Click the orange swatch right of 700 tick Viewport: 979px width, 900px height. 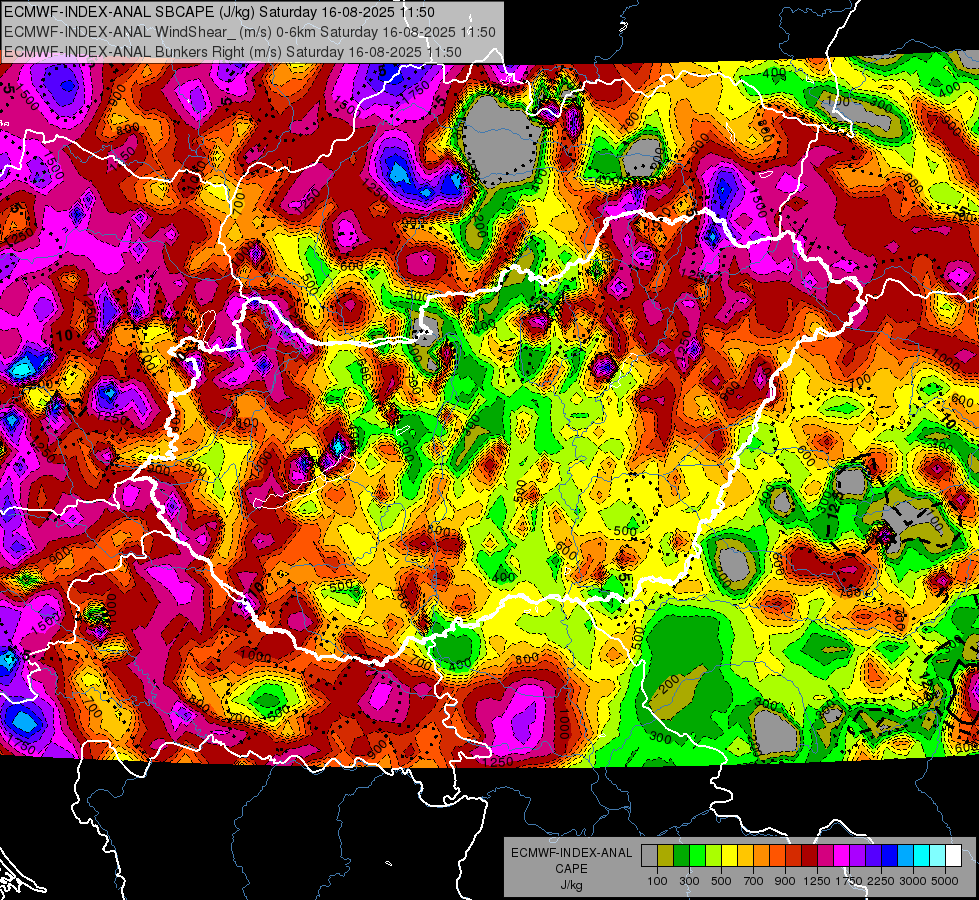tap(762, 855)
